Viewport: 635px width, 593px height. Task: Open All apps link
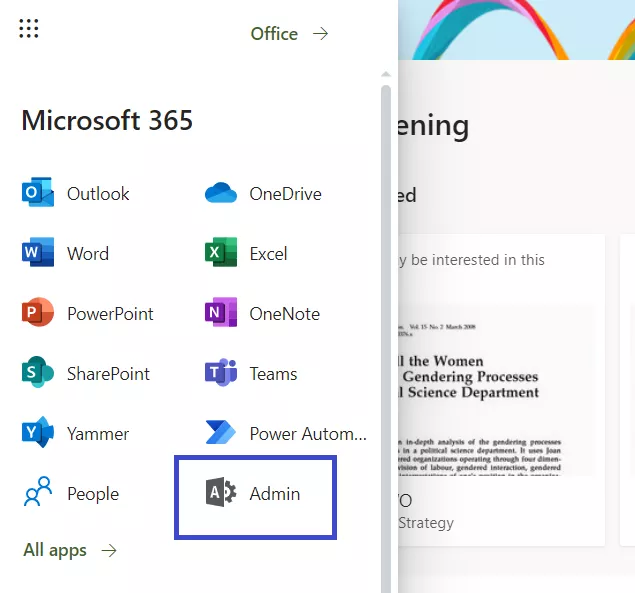pyautogui.click(x=55, y=550)
